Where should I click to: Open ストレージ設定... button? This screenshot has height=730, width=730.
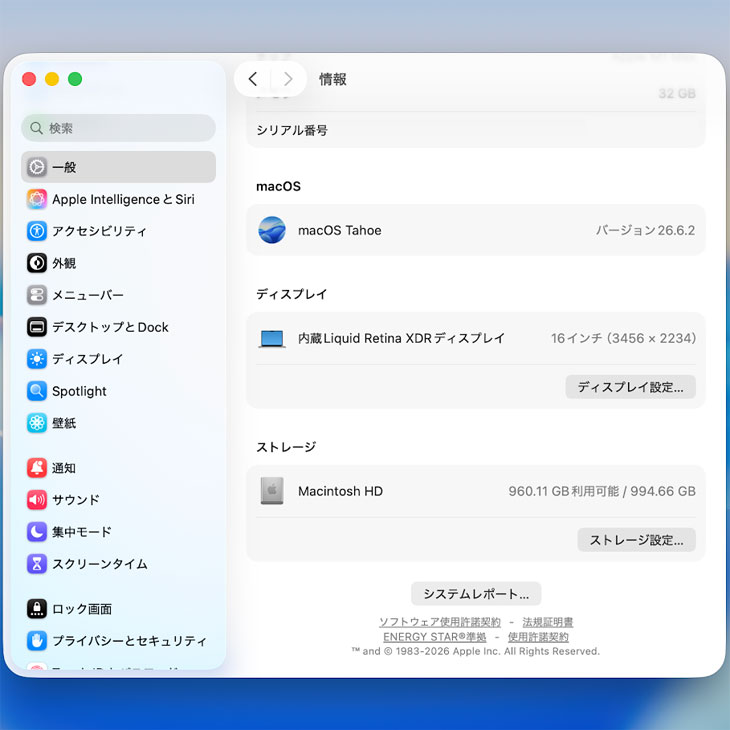click(636, 540)
